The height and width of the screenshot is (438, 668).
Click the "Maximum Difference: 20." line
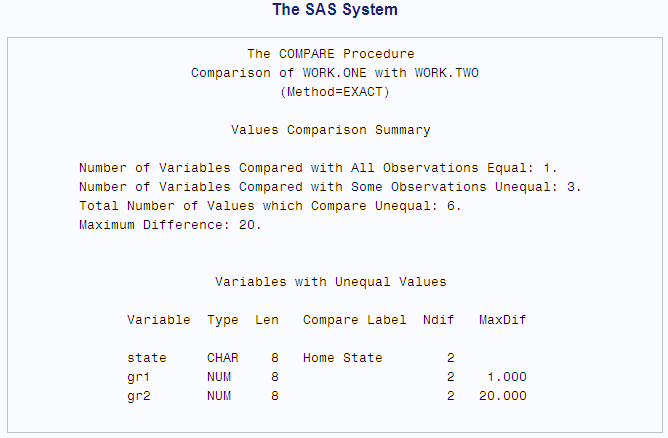click(170, 225)
